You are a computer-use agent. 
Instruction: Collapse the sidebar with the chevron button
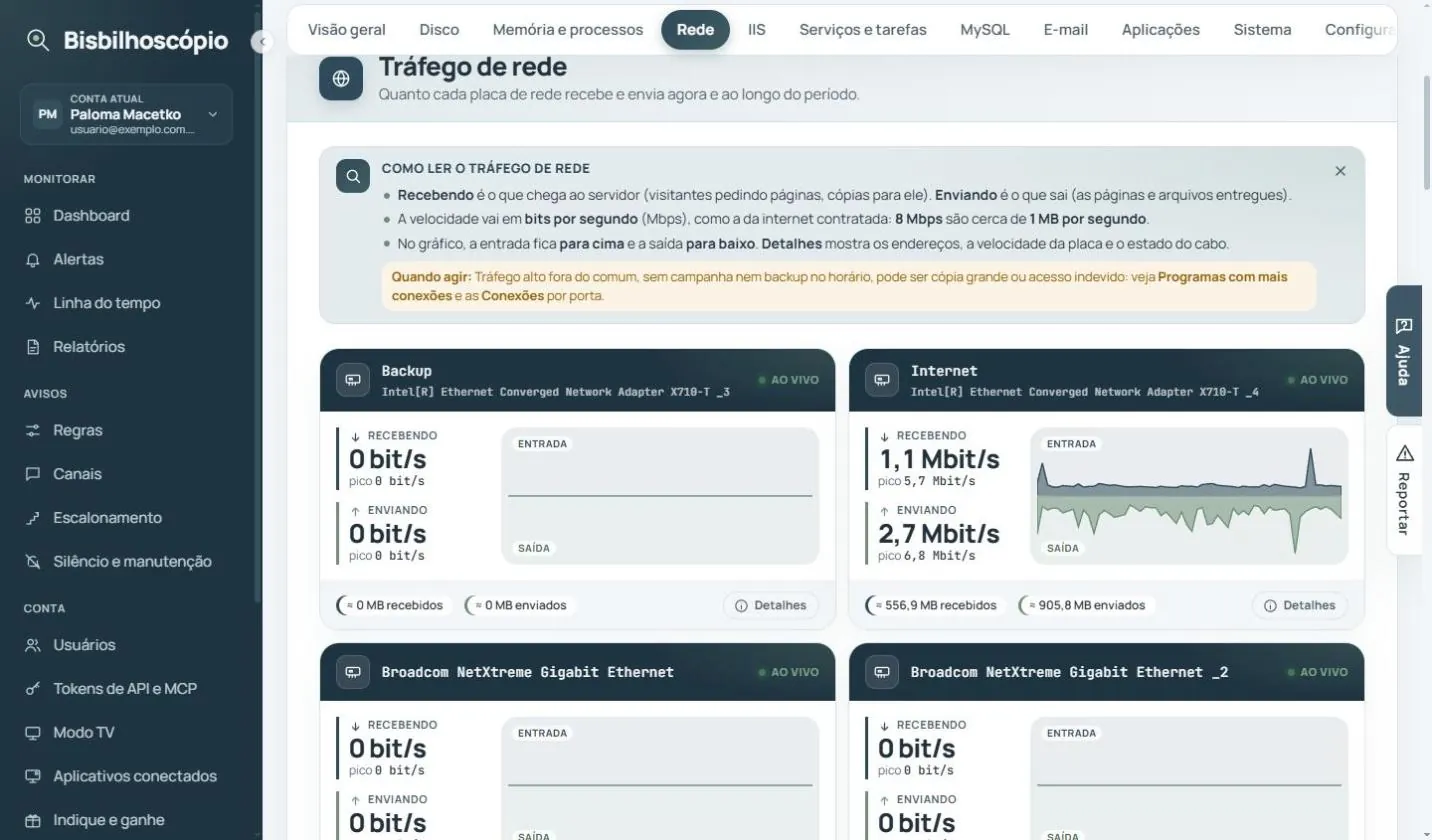click(x=262, y=42)
